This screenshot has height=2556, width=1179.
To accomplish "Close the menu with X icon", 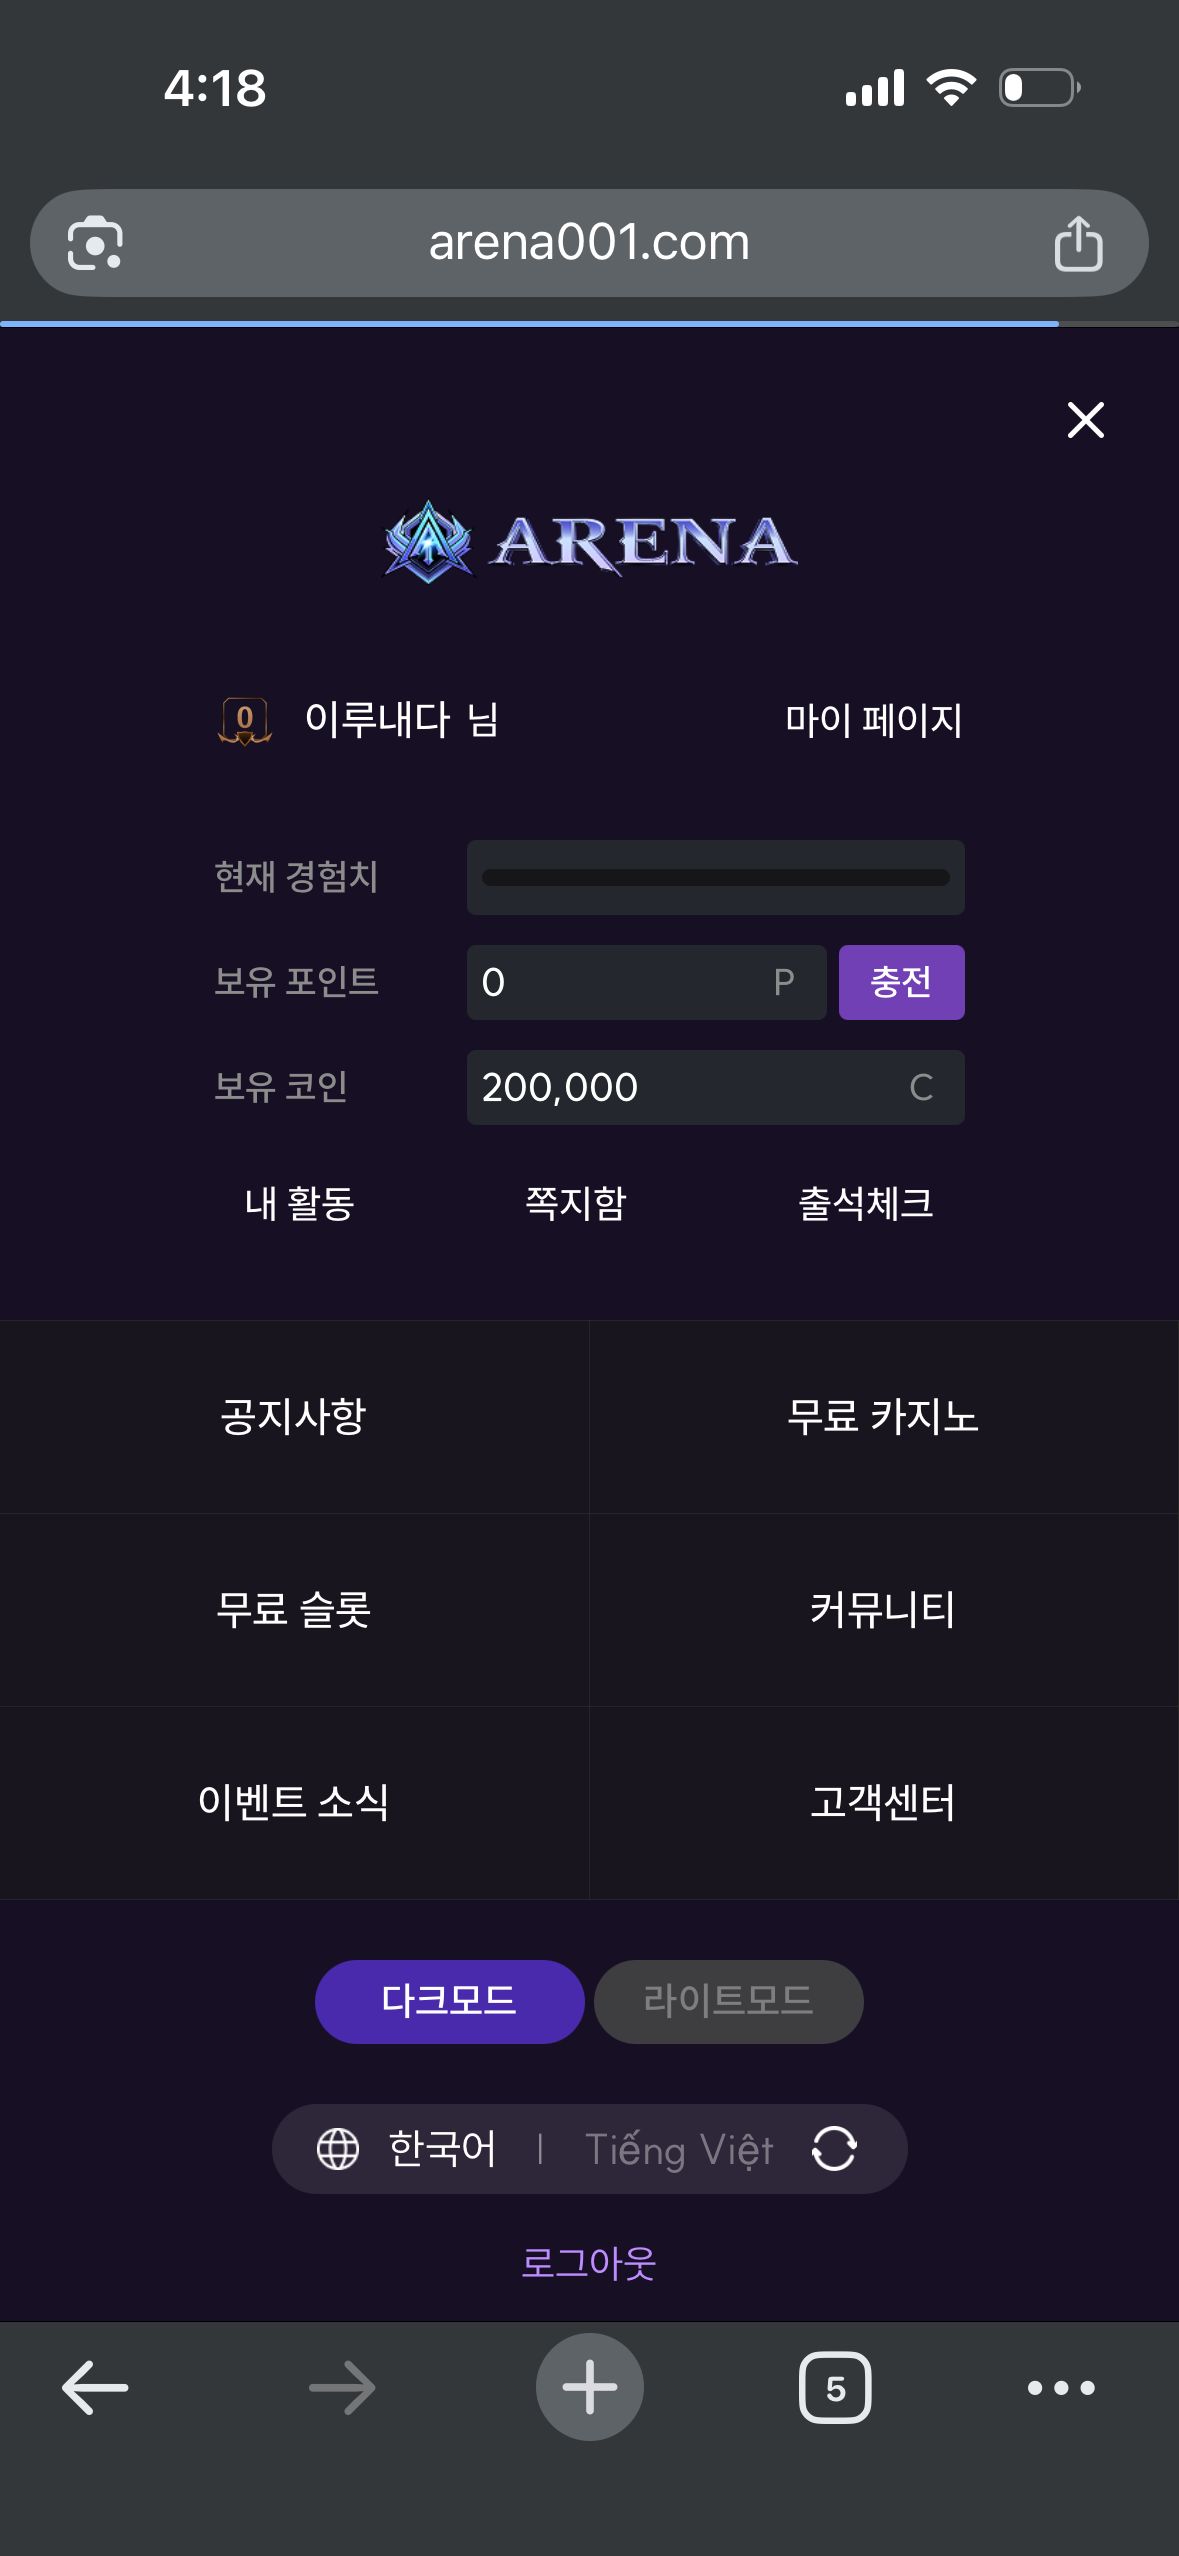I will pos(1085,420).
